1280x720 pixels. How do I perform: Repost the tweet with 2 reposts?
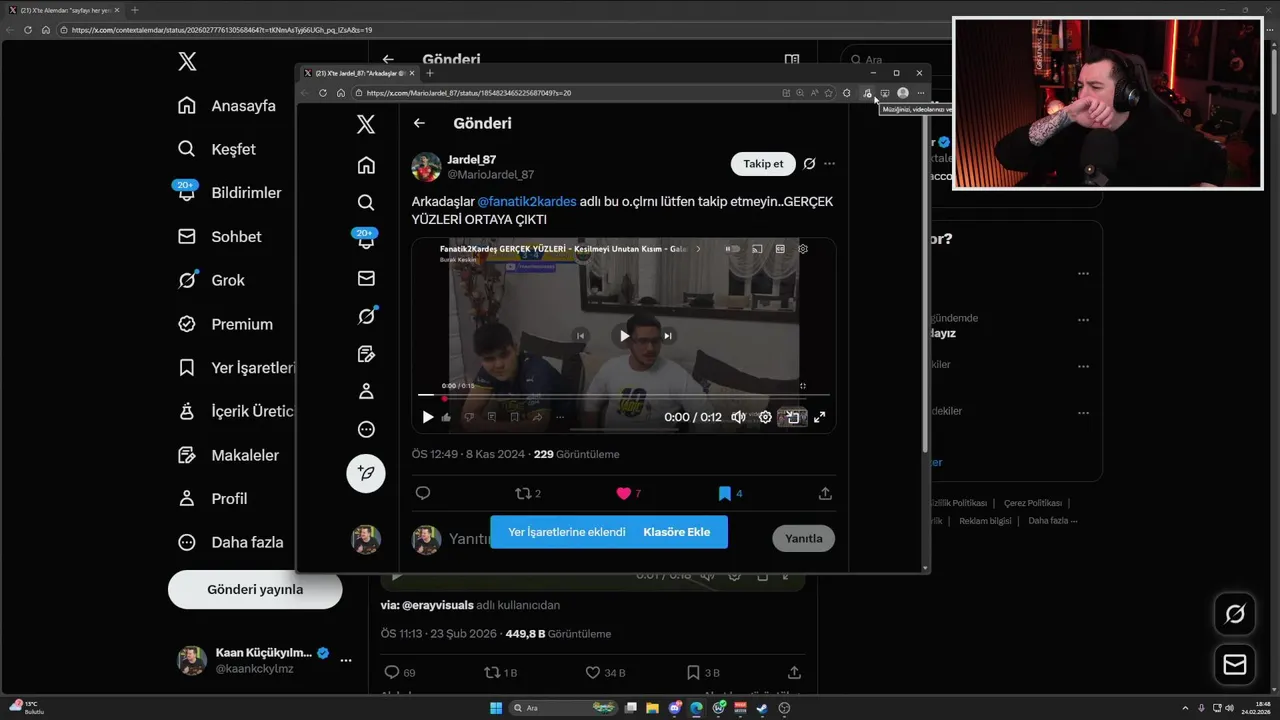[x=527, y=493]
